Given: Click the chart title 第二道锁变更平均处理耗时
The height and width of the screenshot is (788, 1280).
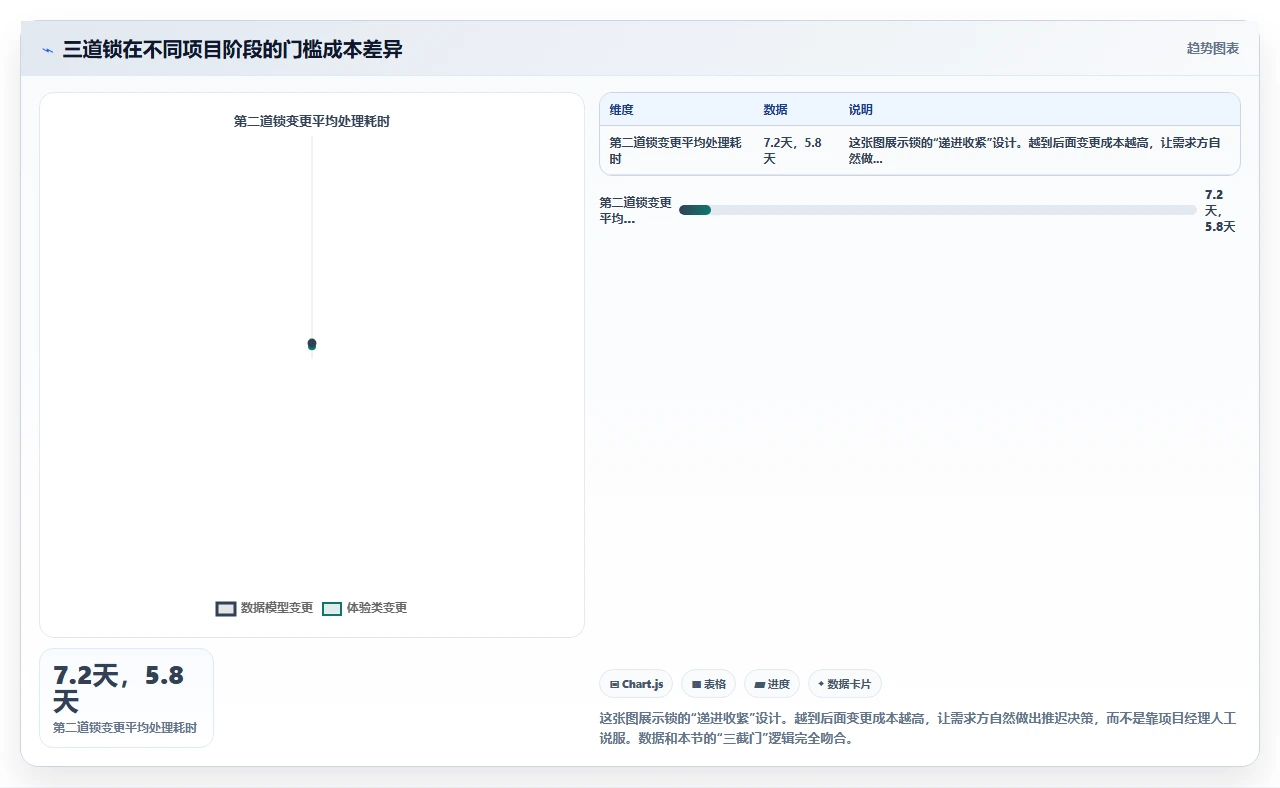Looking at the screenshot, I should click(312, 121).
